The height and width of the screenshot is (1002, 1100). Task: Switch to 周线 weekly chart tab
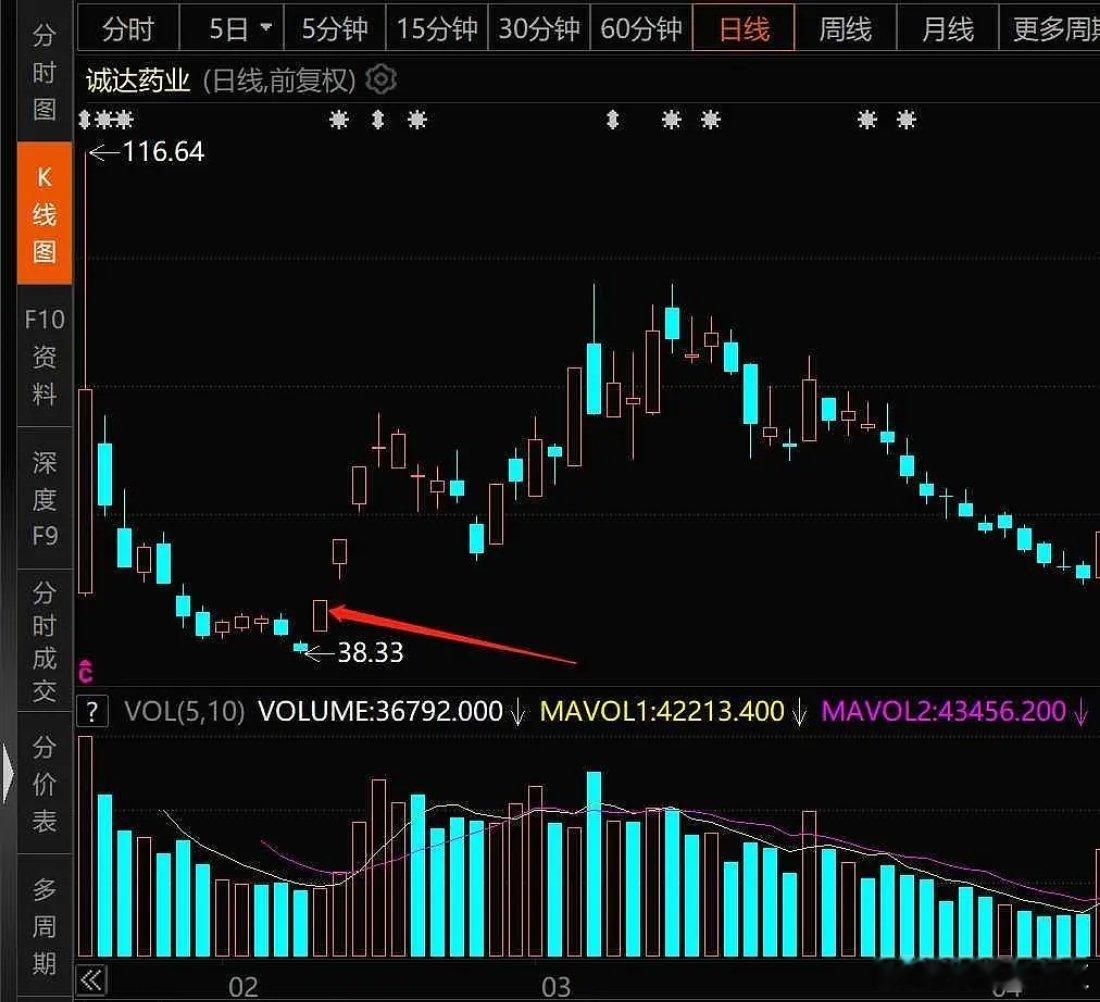[845, 28]
